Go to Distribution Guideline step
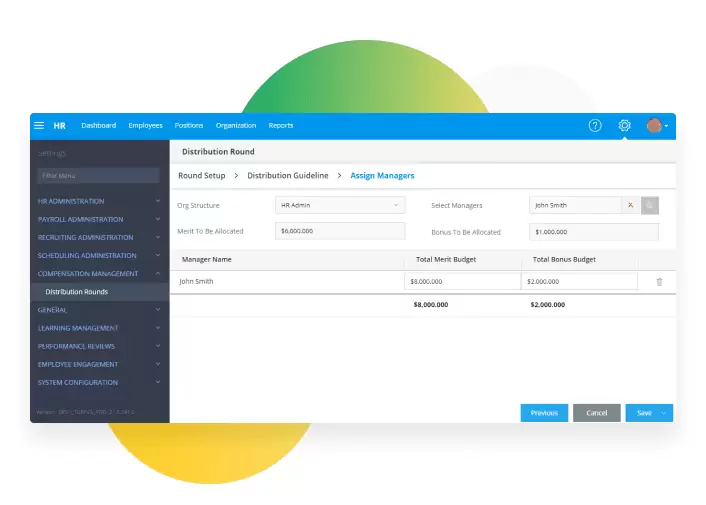 [288, 176]
